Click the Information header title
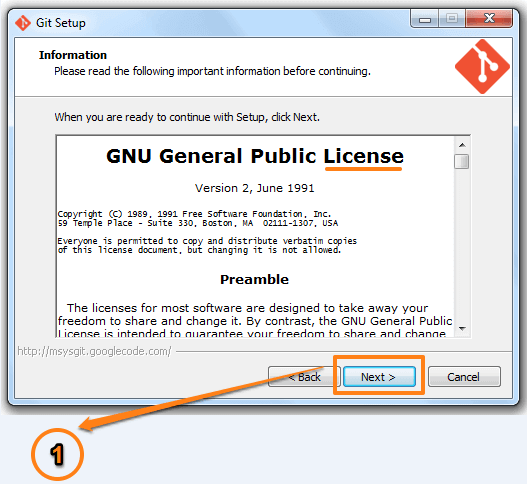Image resolution: width=527 pixels, height=484 pixels. 73,55
